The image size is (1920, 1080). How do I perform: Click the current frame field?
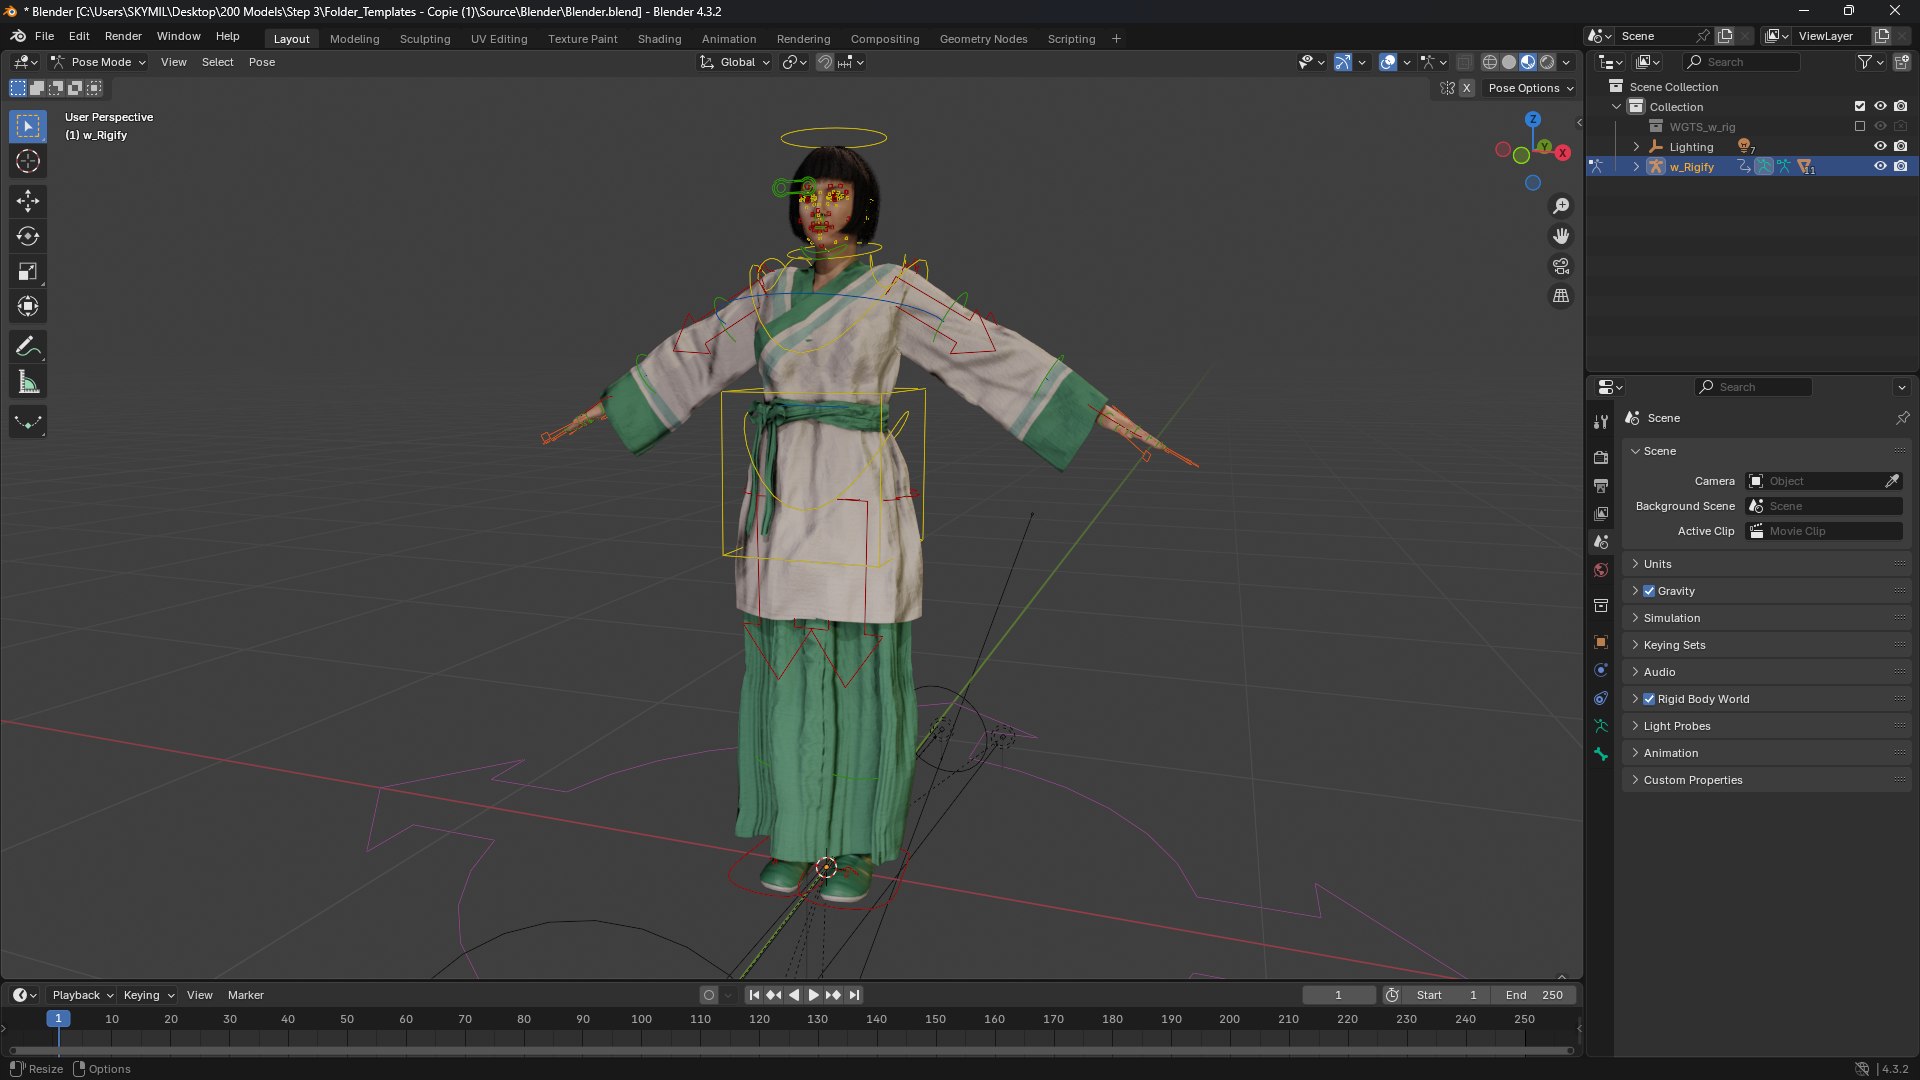1338,995
